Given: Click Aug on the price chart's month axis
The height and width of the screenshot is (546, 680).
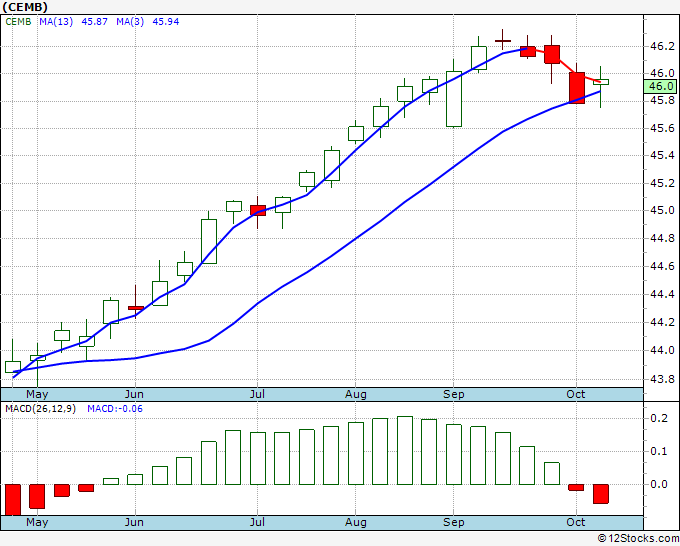Looking at the screenshot, I should [356, 394].
